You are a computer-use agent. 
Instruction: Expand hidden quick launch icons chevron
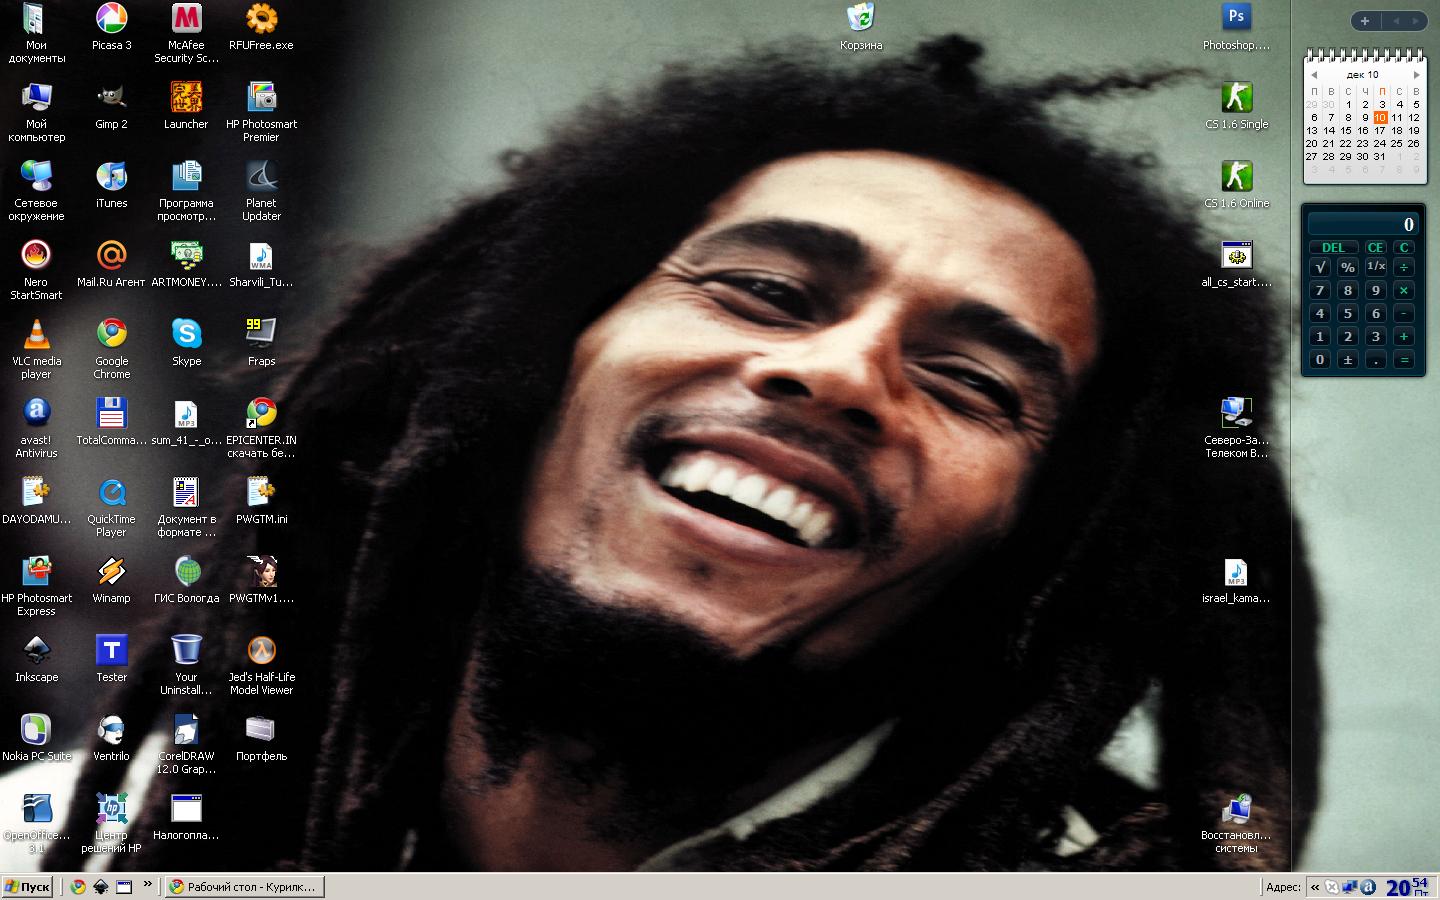148,884
